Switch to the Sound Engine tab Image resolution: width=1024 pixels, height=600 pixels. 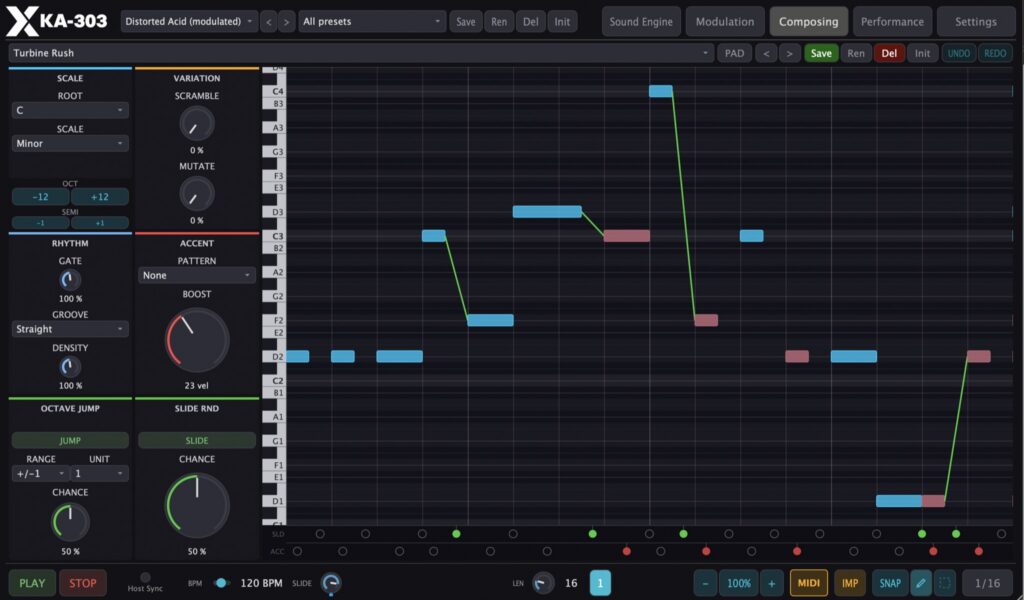tap(641, 22)
